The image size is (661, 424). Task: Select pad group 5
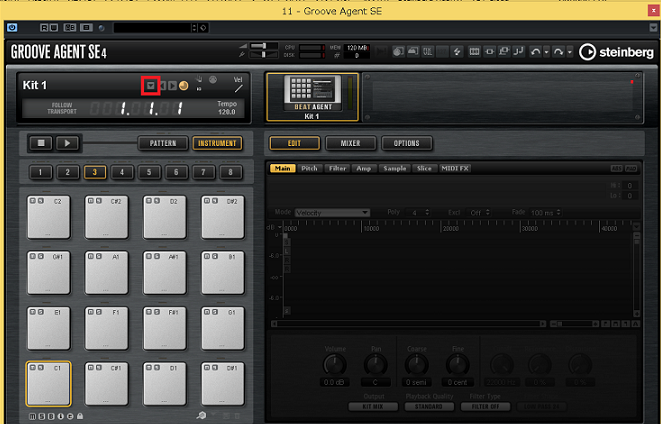click(x=149, y=172)
